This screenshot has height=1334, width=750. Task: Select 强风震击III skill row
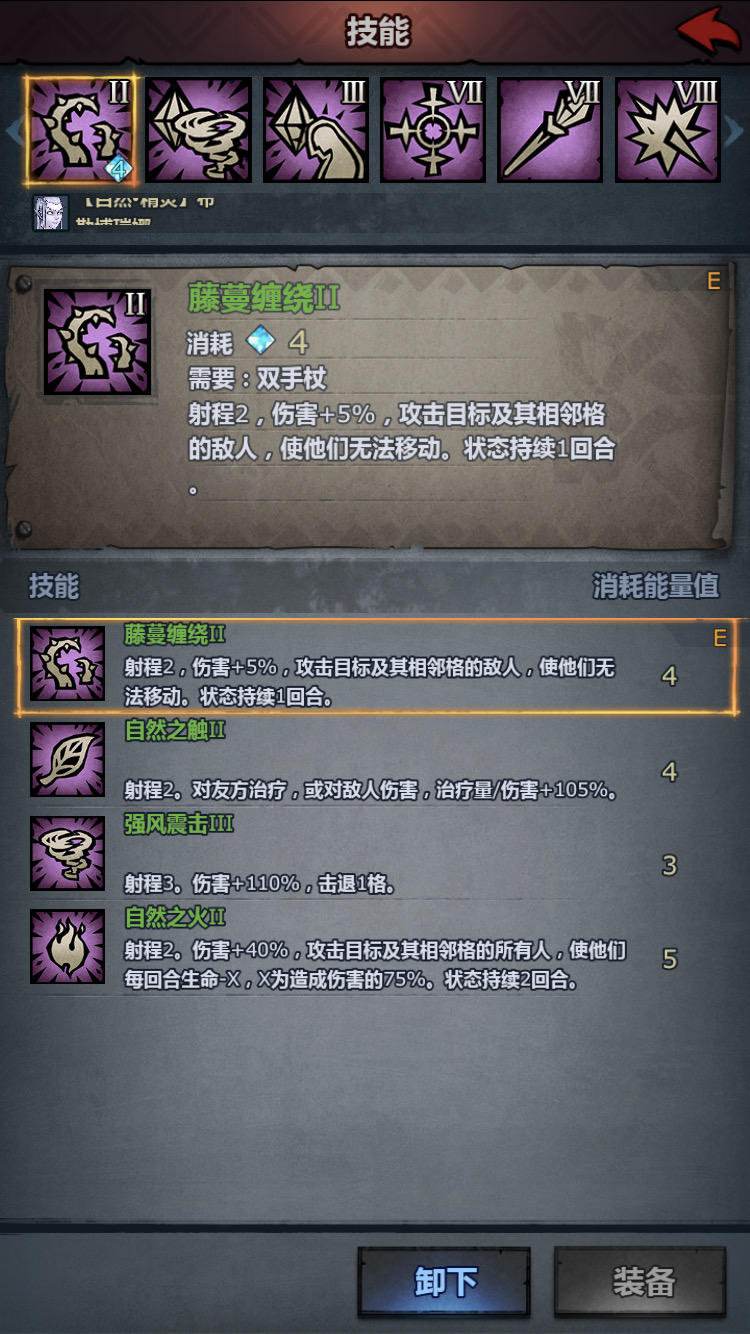tap(375, 853)
